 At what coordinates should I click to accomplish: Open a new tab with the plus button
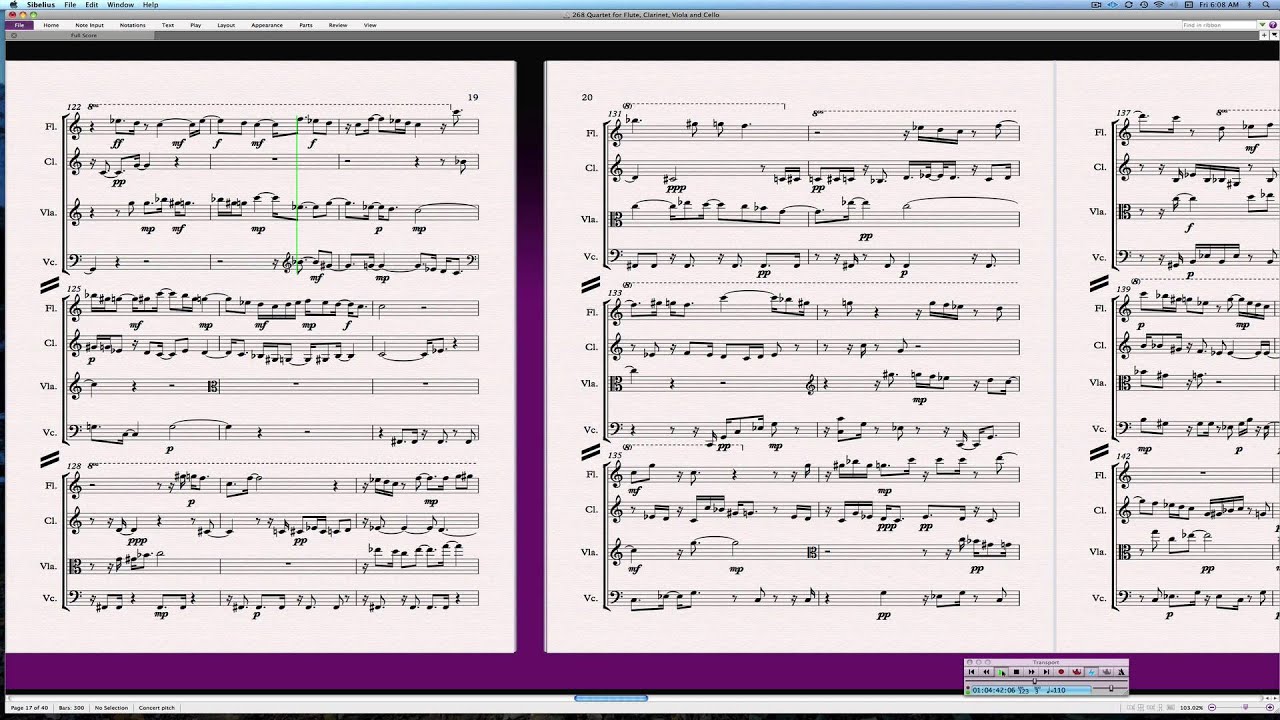[x=1264, y=35]
